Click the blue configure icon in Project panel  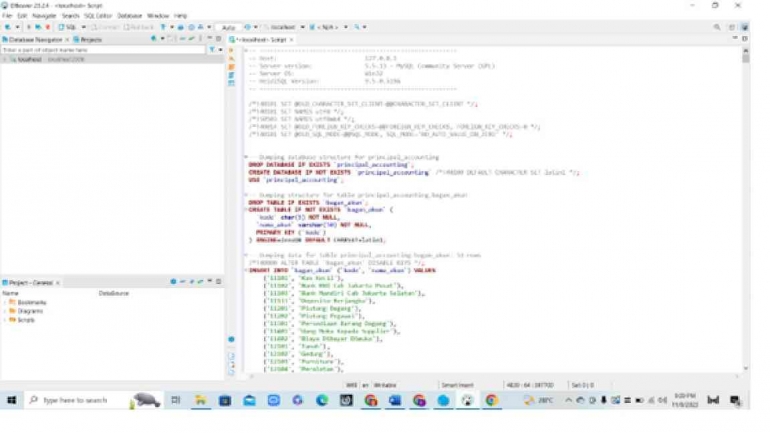coord(173,282)
